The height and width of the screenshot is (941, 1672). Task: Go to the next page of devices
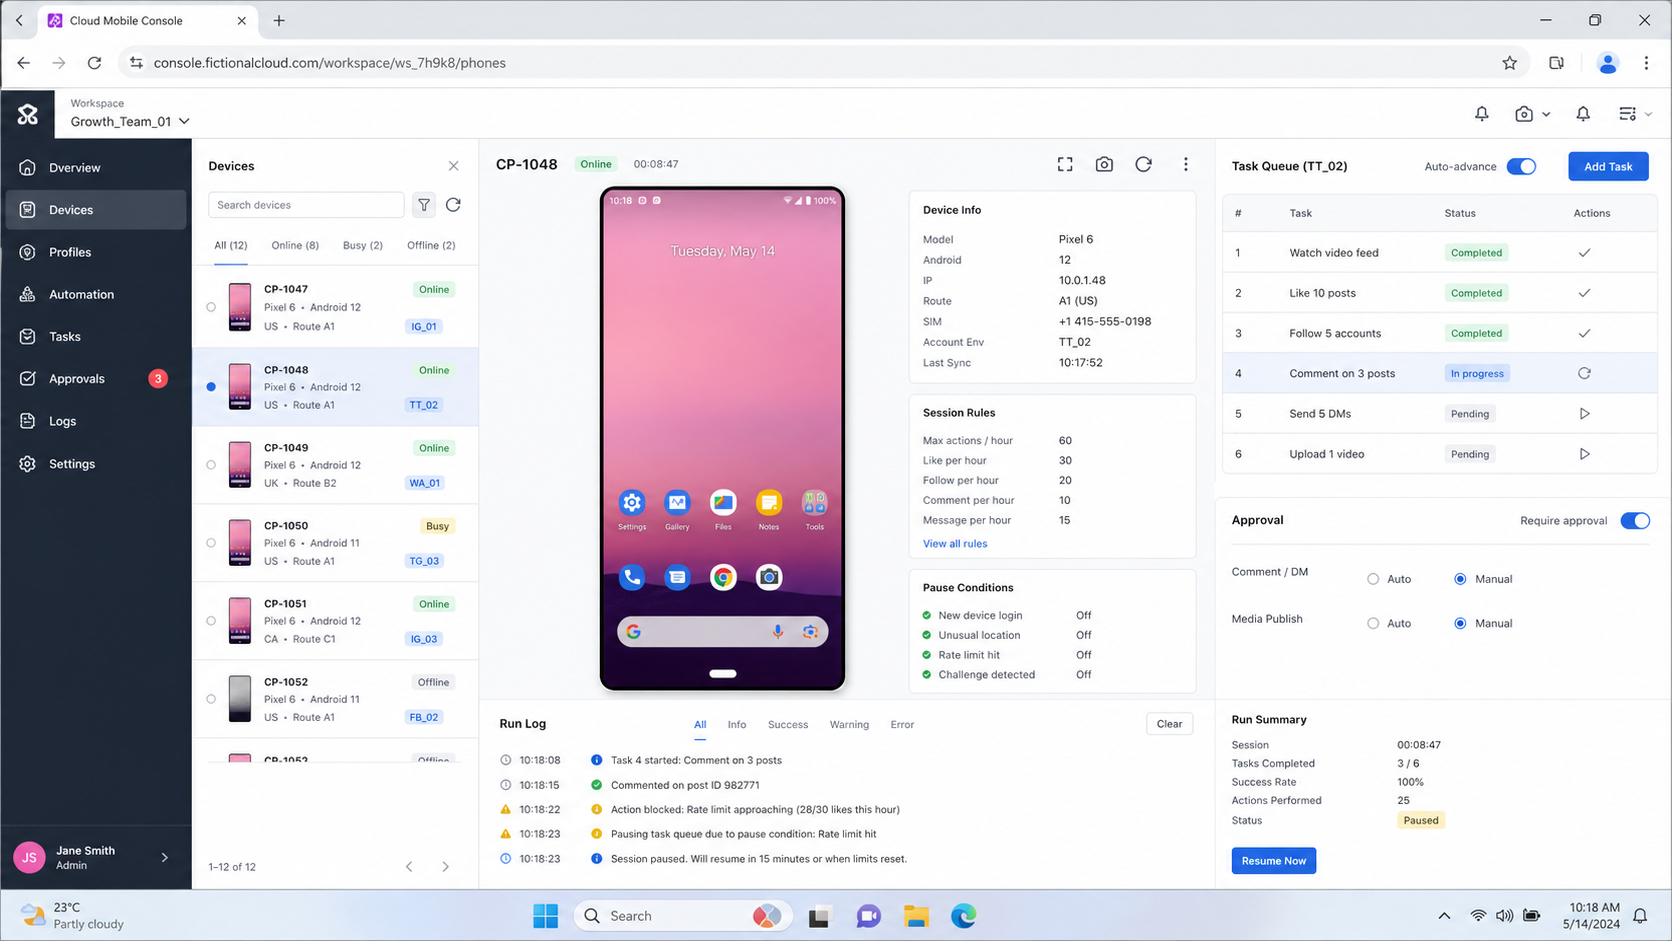coord(446,867)
